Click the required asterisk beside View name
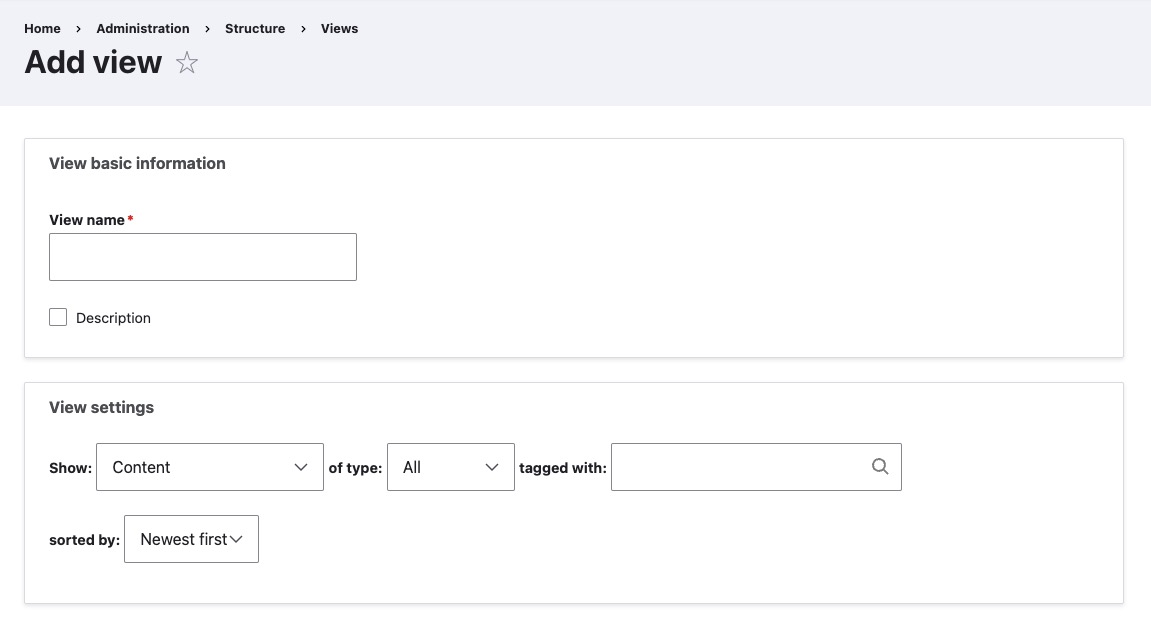Image resolution: width=1151 pixels, height=621 pixels. coord(130,219)
